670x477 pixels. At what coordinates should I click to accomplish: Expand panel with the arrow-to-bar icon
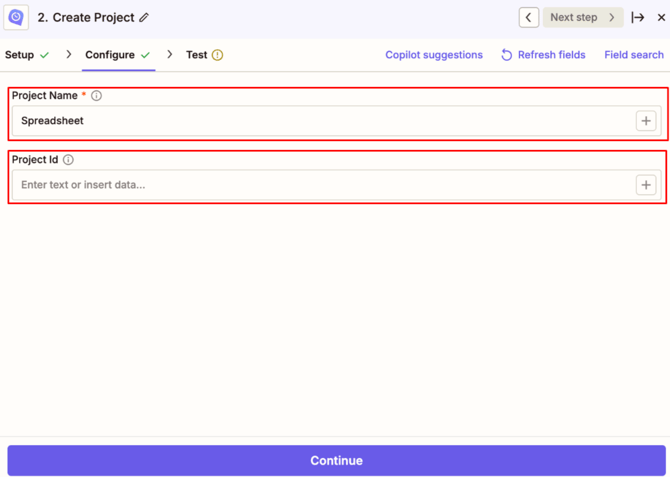(638, 18)
